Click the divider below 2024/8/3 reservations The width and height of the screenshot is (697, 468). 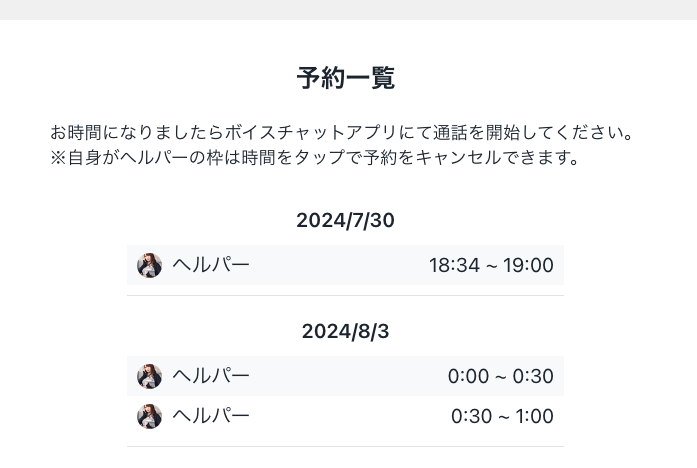[345, 446]
